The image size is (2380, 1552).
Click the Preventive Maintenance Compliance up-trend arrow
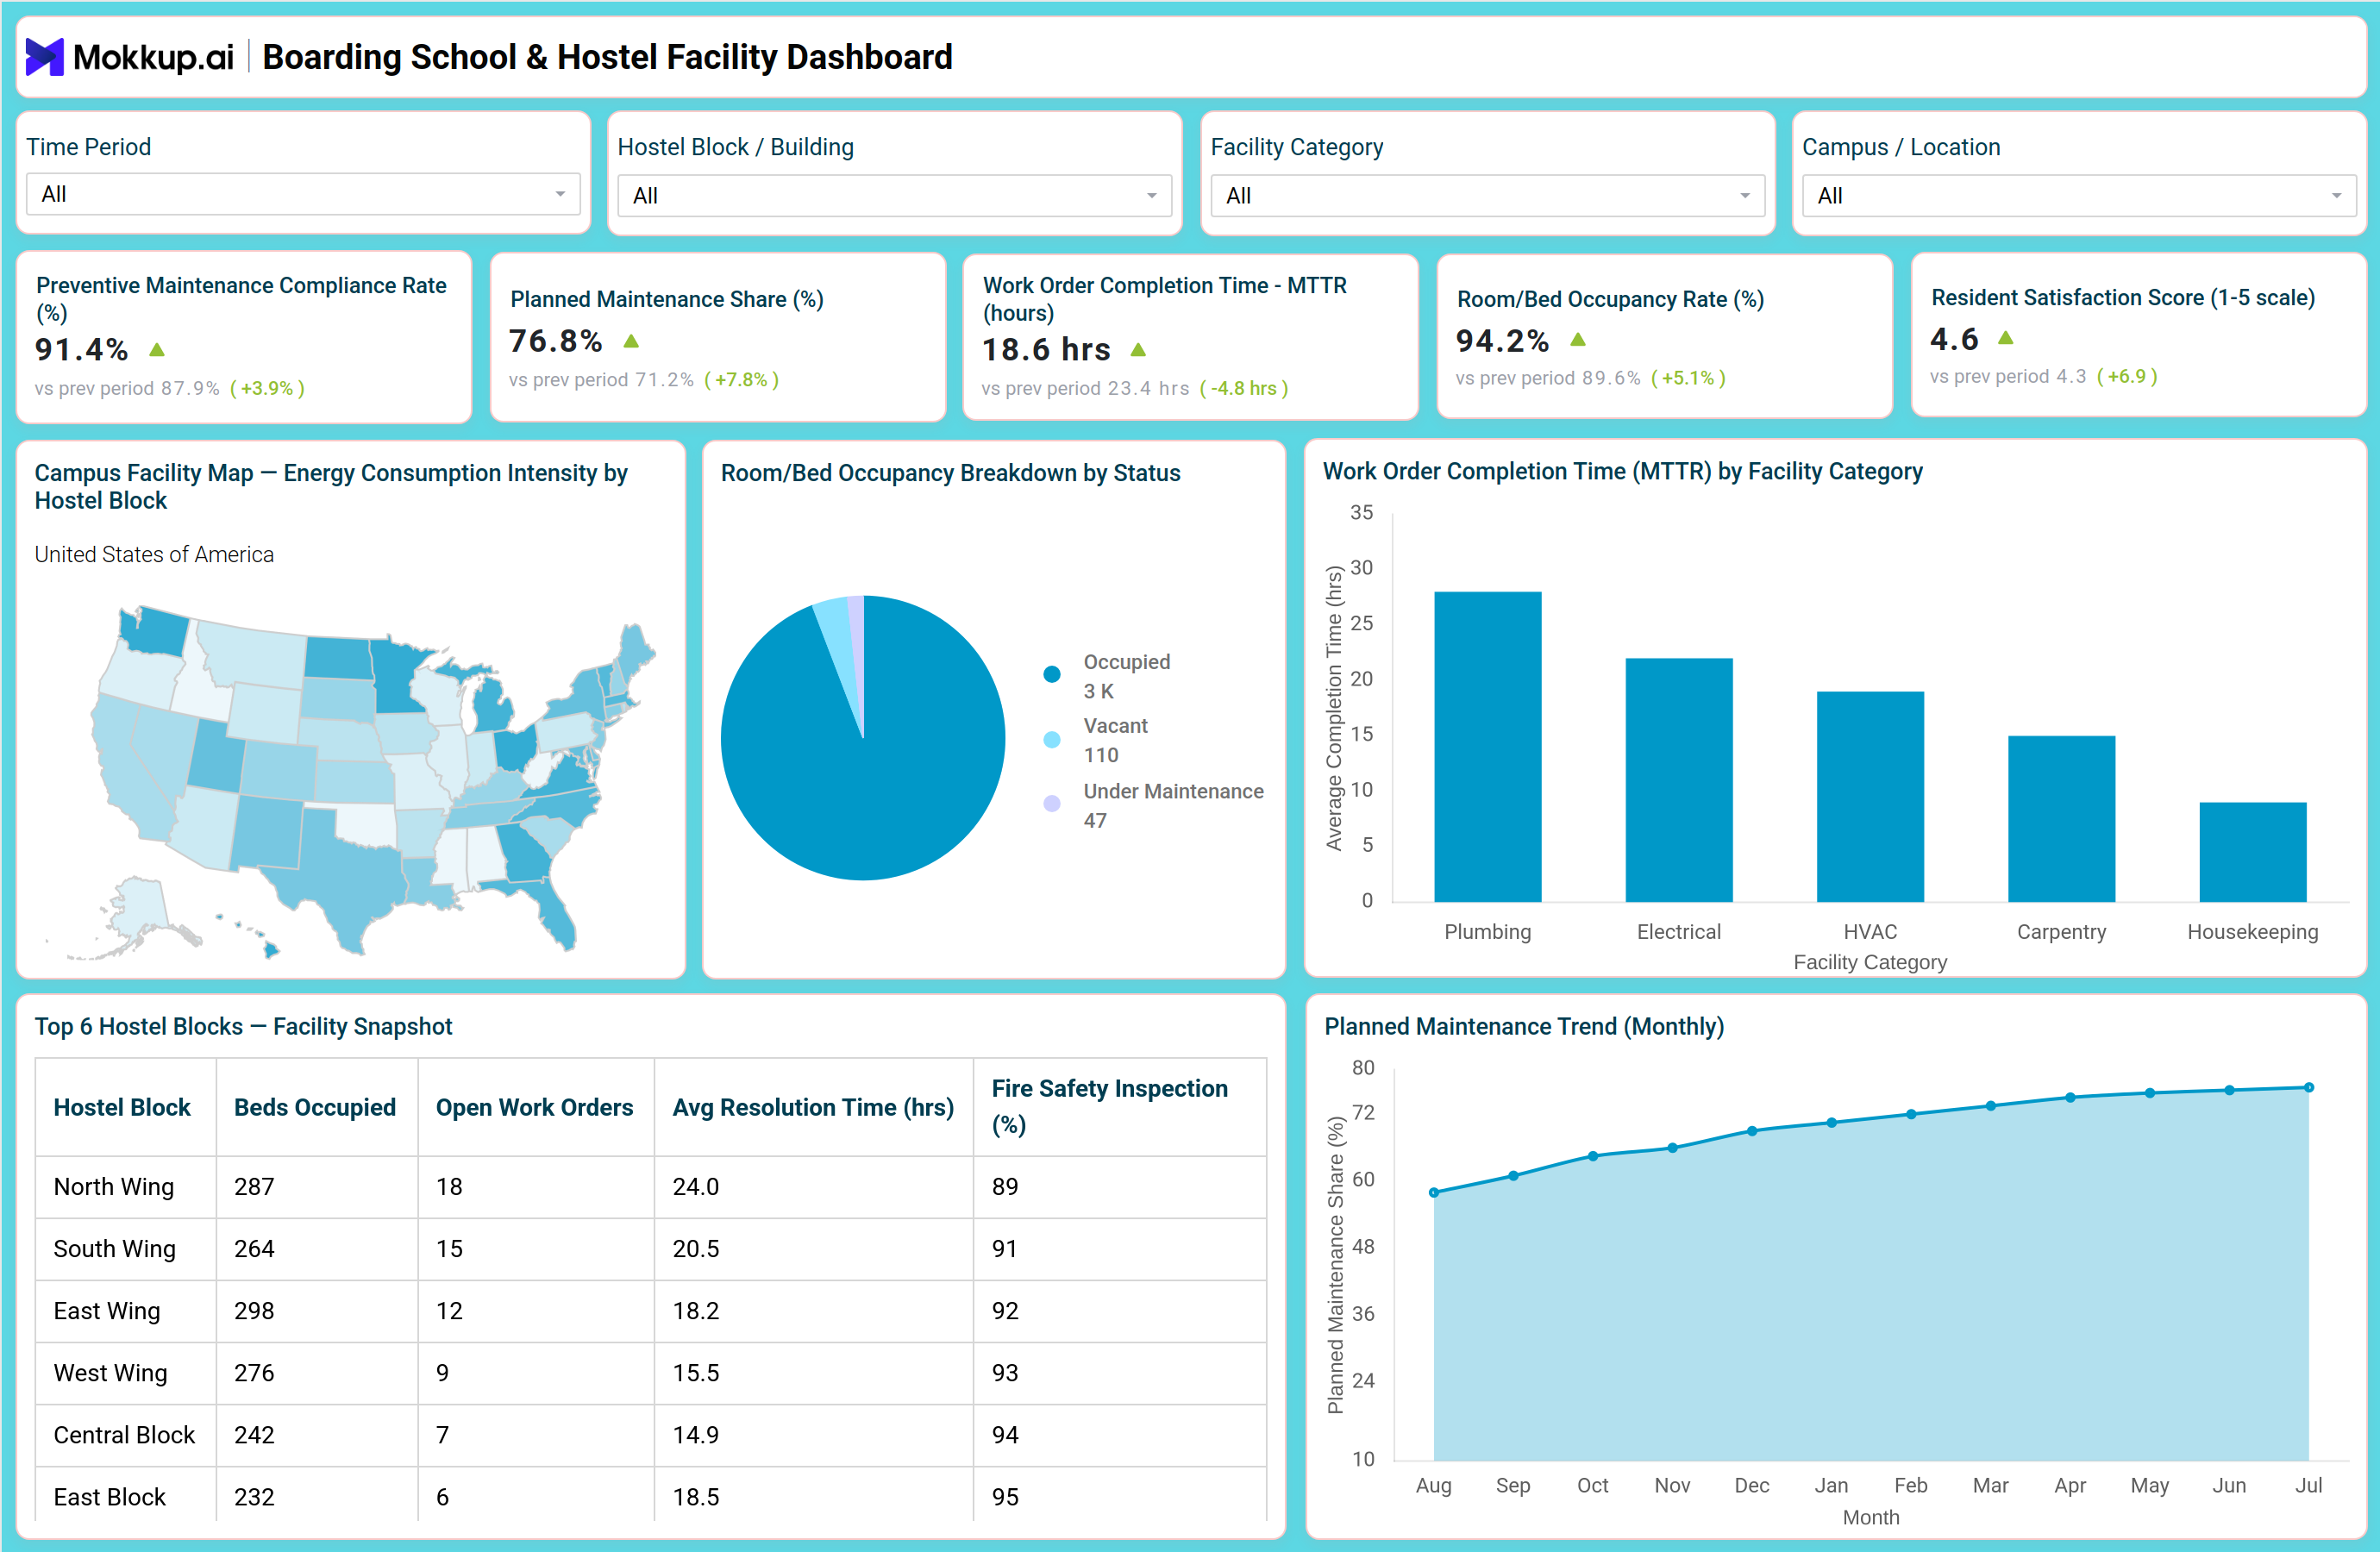pyautogui.click(x=157, y=350)
